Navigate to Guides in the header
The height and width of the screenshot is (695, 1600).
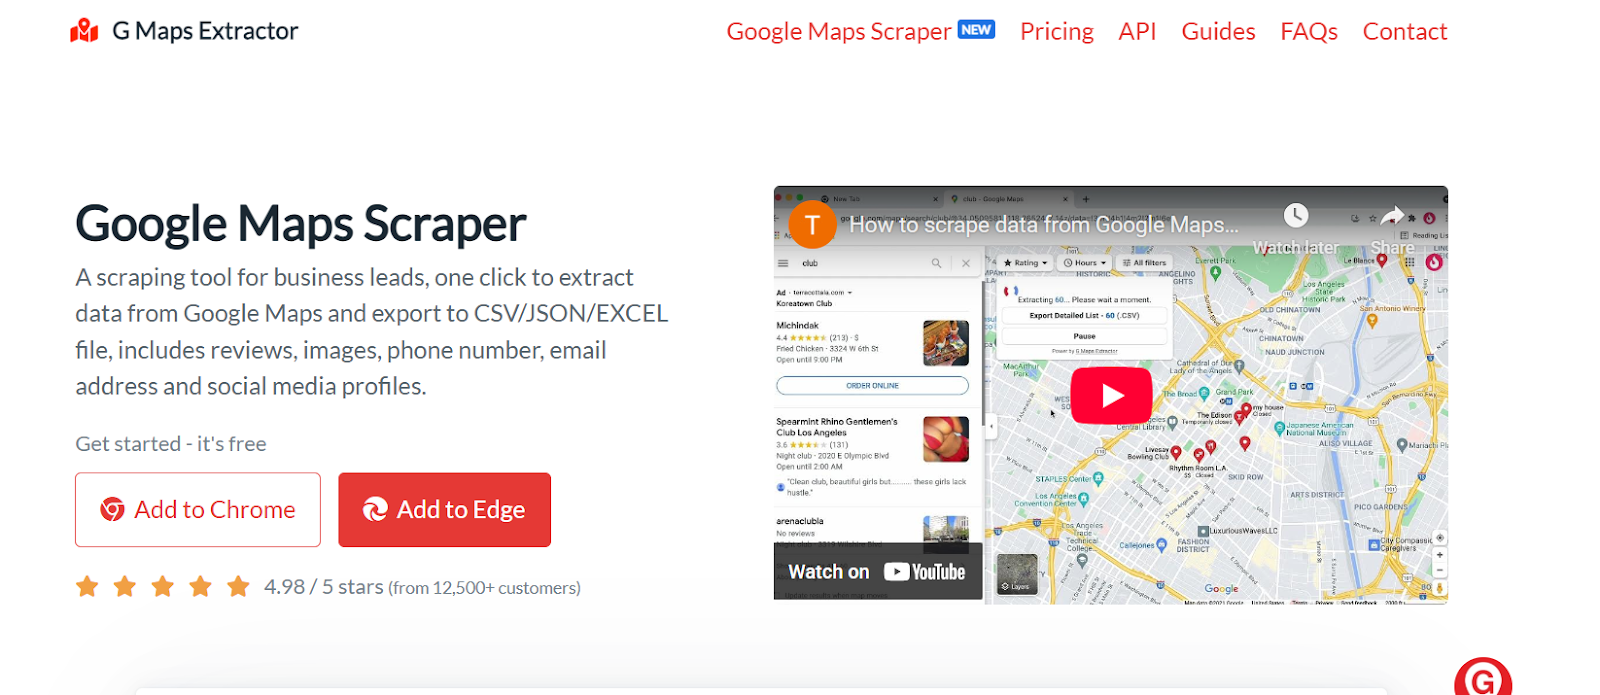coord(1217,32)
